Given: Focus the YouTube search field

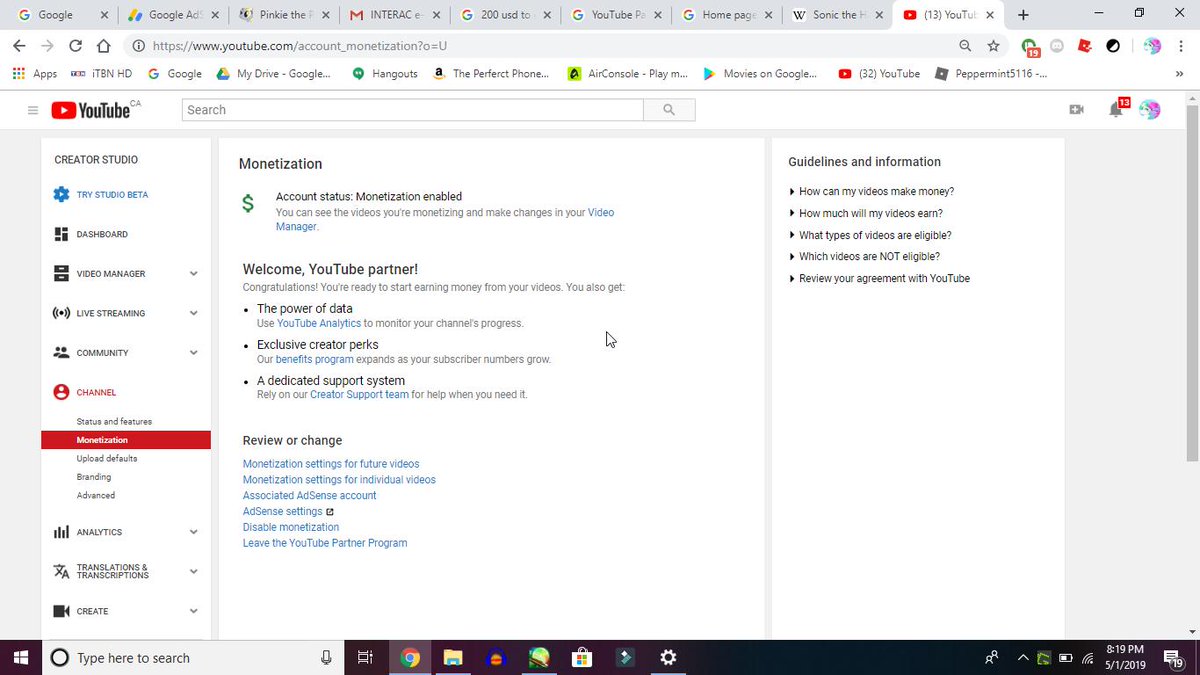Looking at the screenshot, I should [x=413, y=110].
